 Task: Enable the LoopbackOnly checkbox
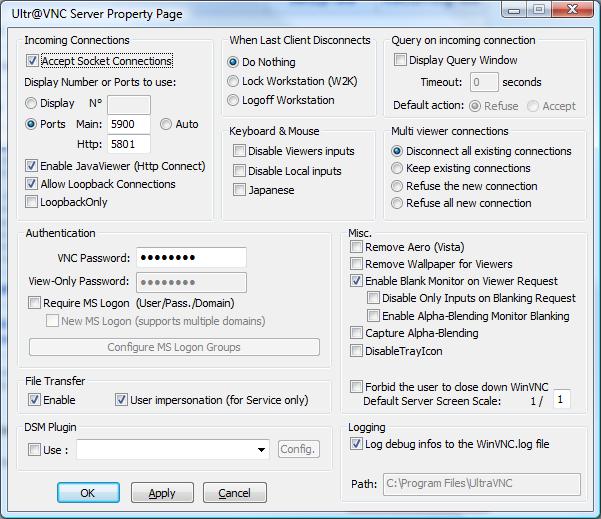tap(31, 202)
